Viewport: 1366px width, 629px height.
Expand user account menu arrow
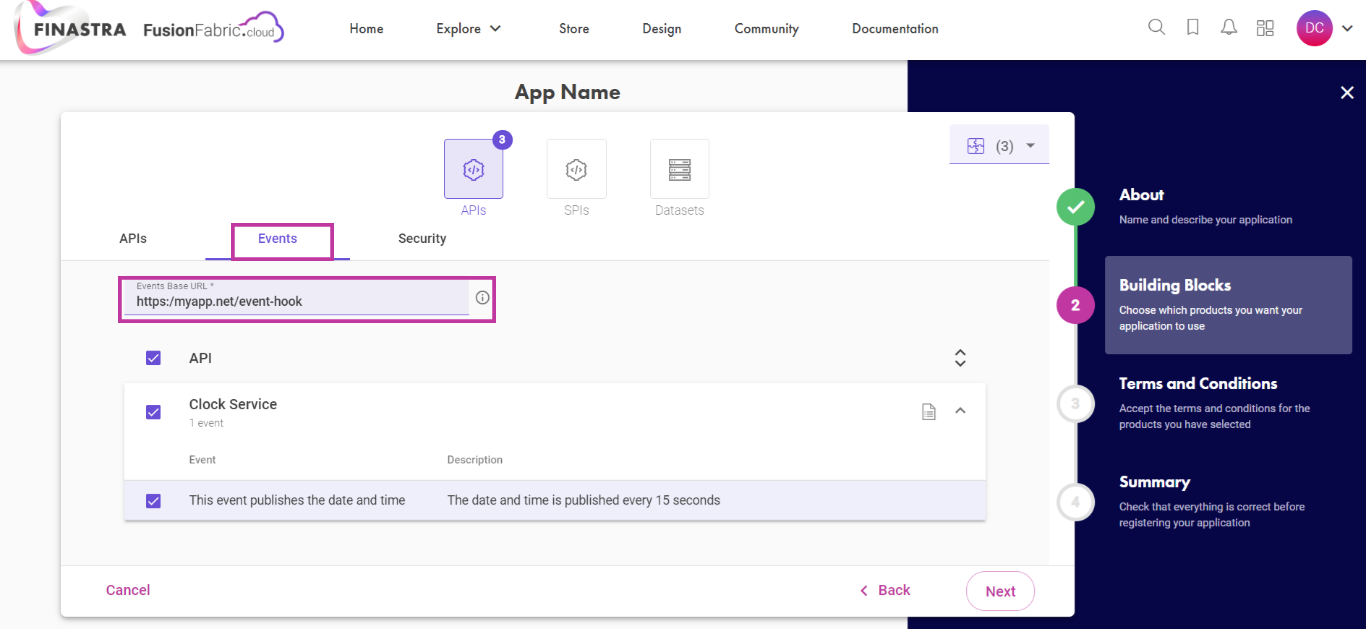click(1346, 30)
